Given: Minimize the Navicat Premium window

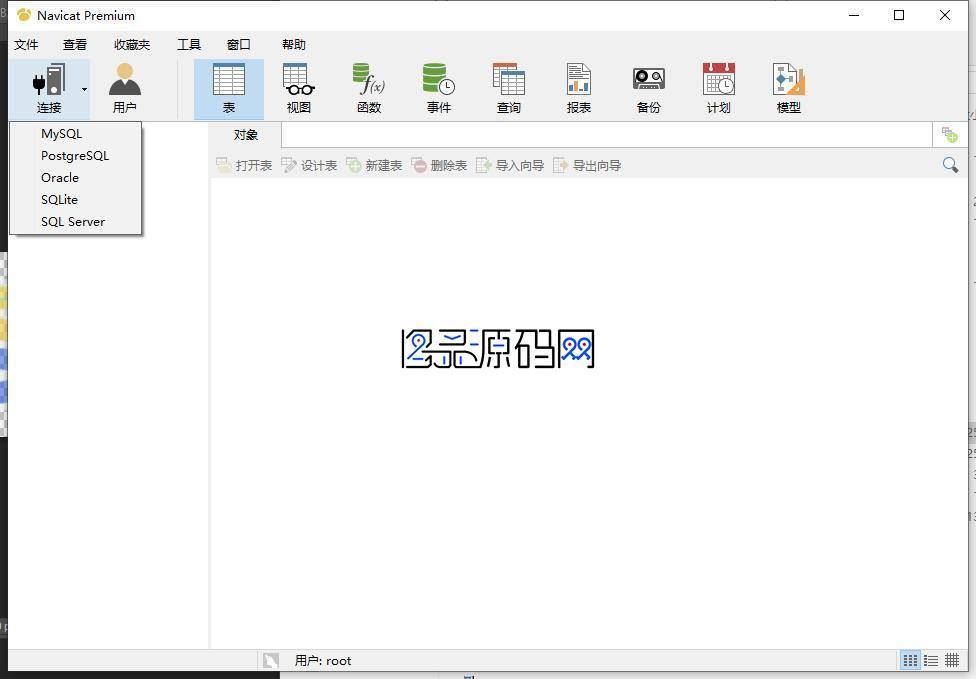Looking at the screenshot, I should tap(854, 15).
